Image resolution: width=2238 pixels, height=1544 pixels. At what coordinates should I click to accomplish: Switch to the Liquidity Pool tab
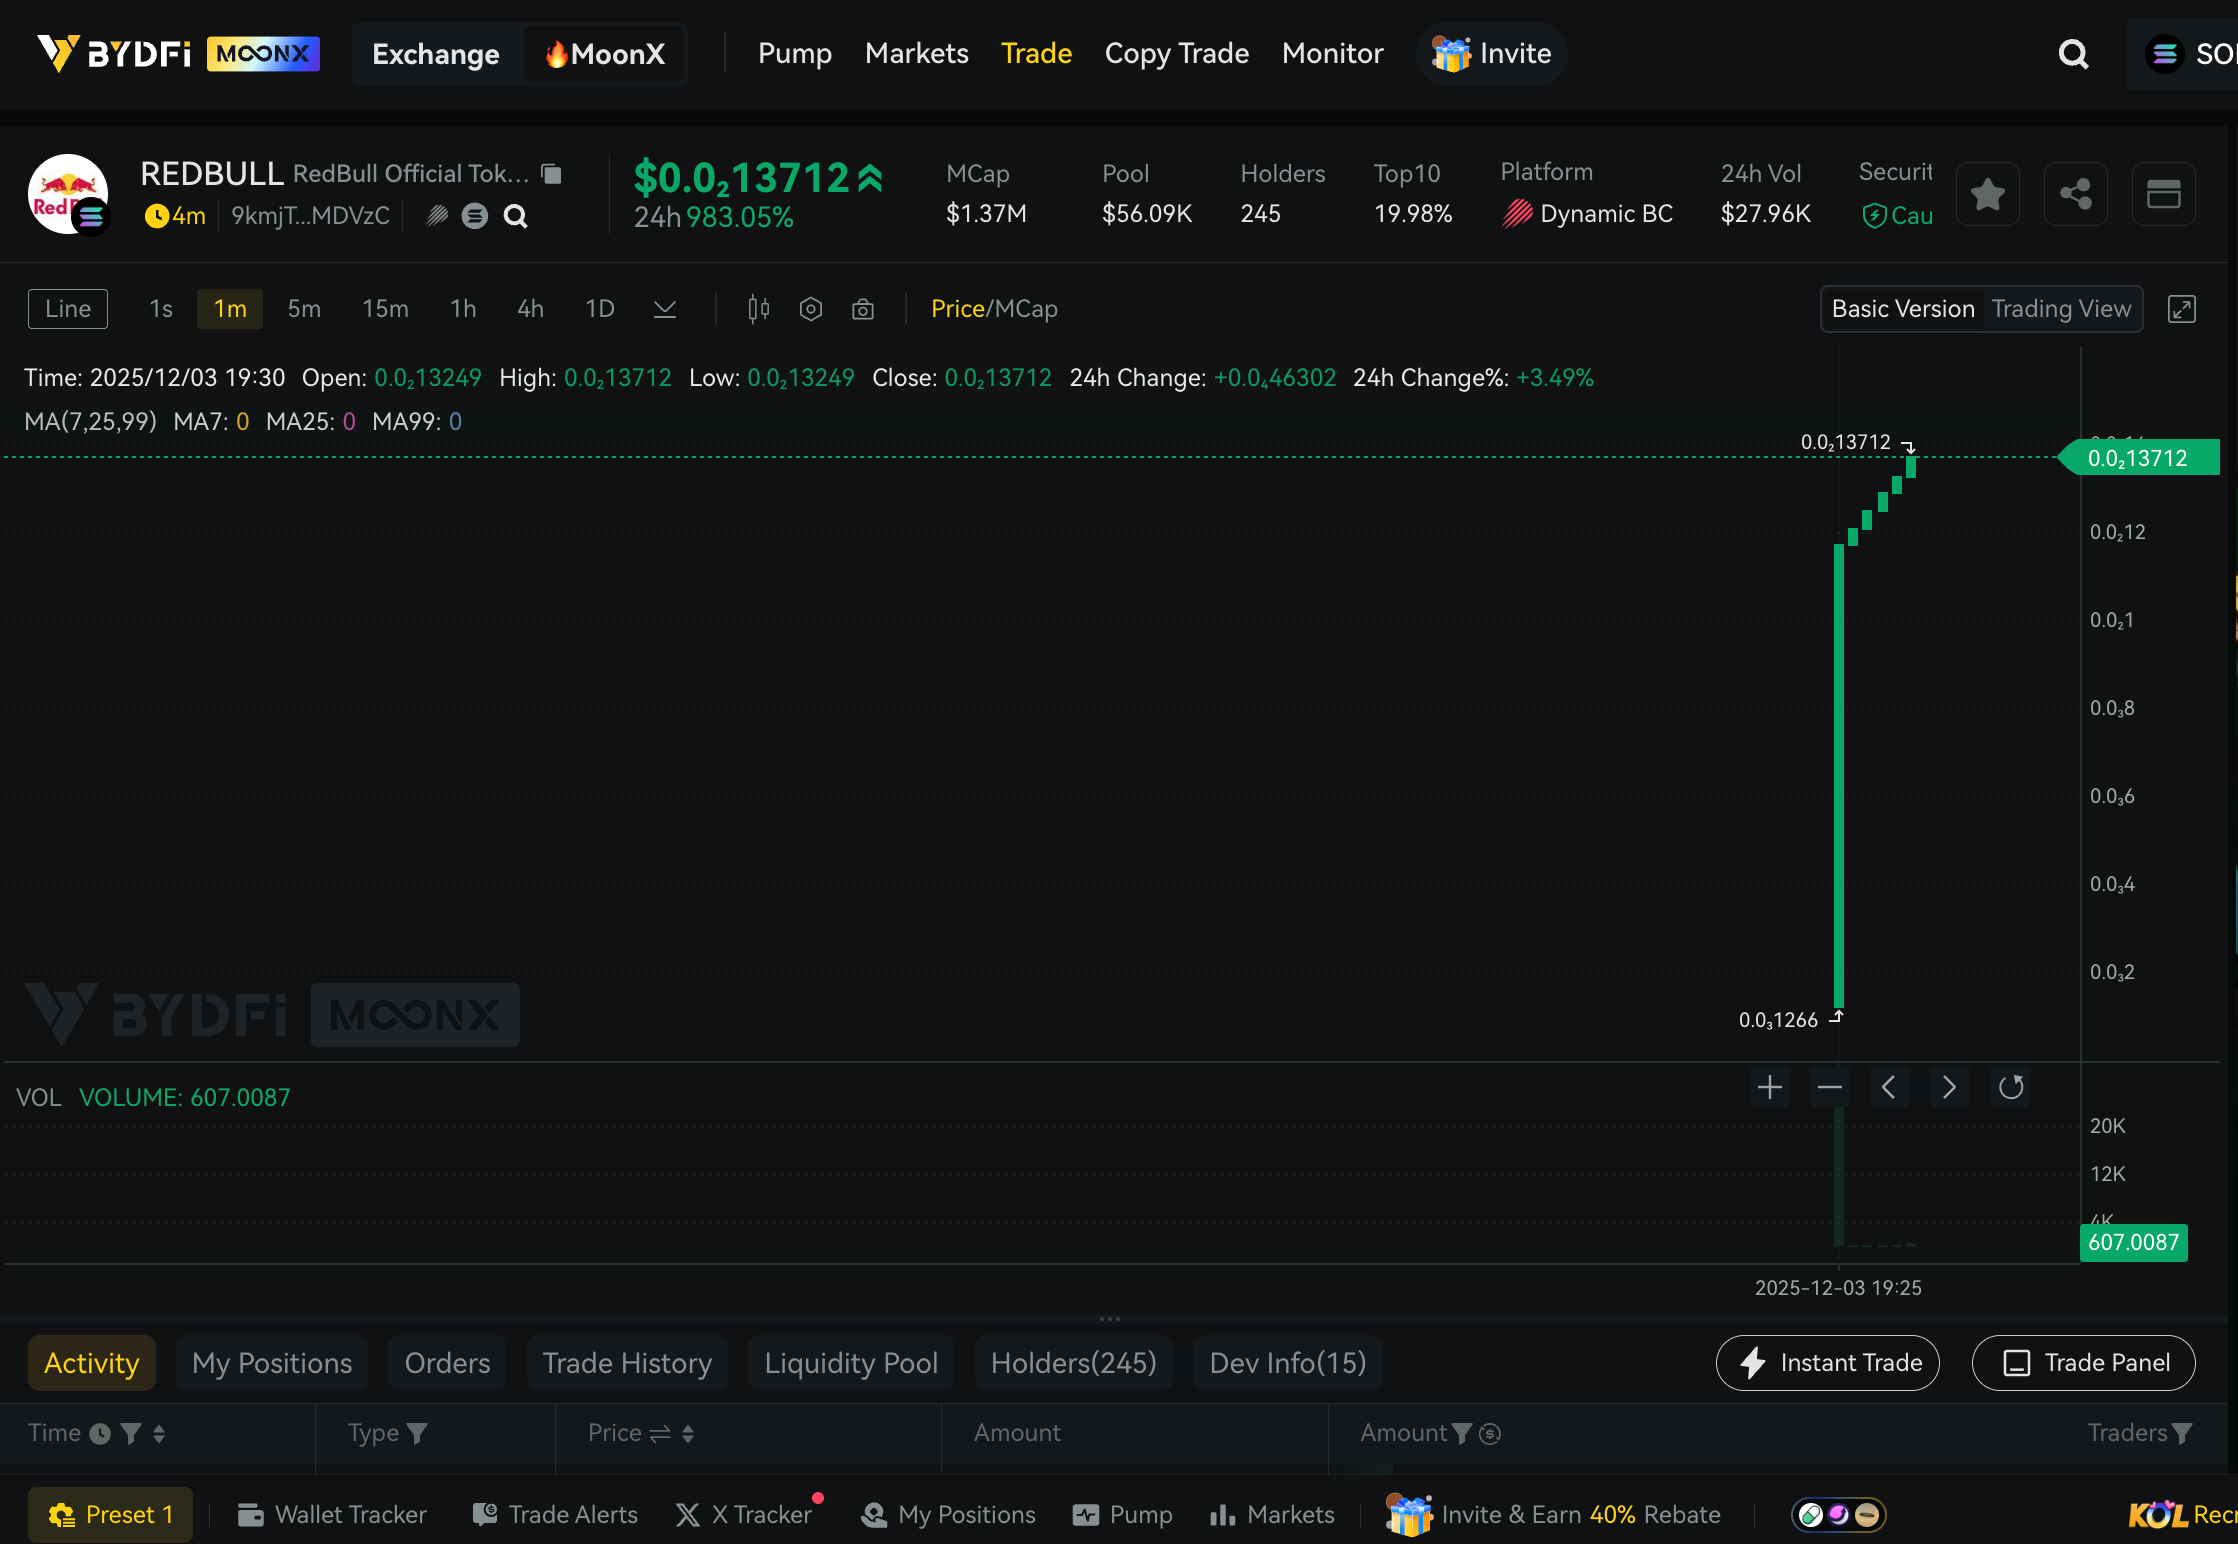pos(851,1363)
